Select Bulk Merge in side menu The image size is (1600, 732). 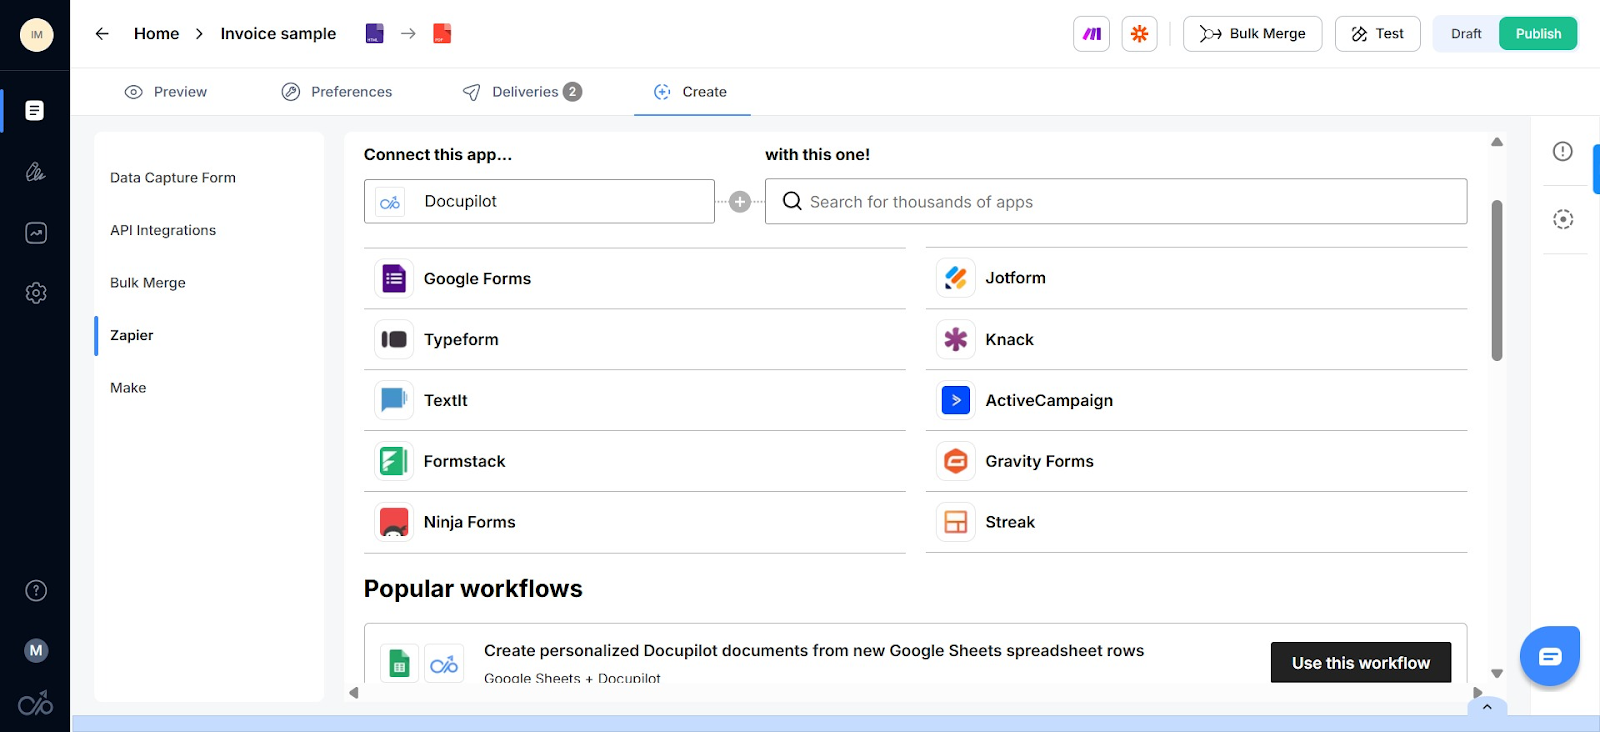148,283
